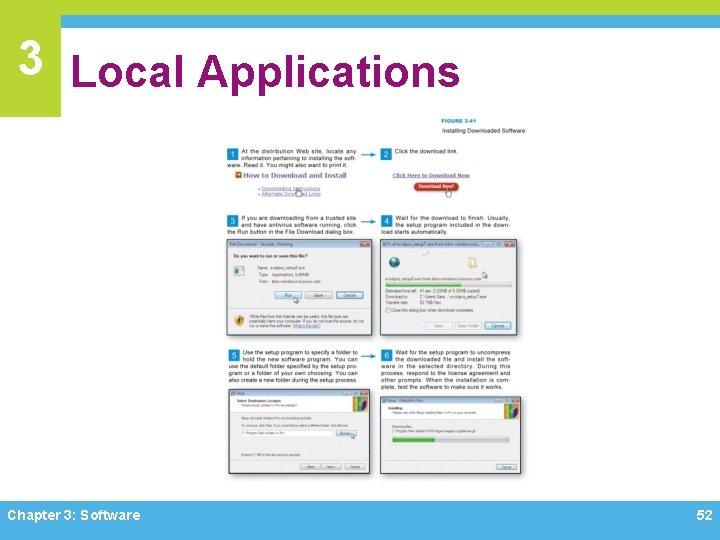The height and width of the screenshot is (540, 720).
Task: Click Save in the File Download dialog
Action: click(319, 295)
